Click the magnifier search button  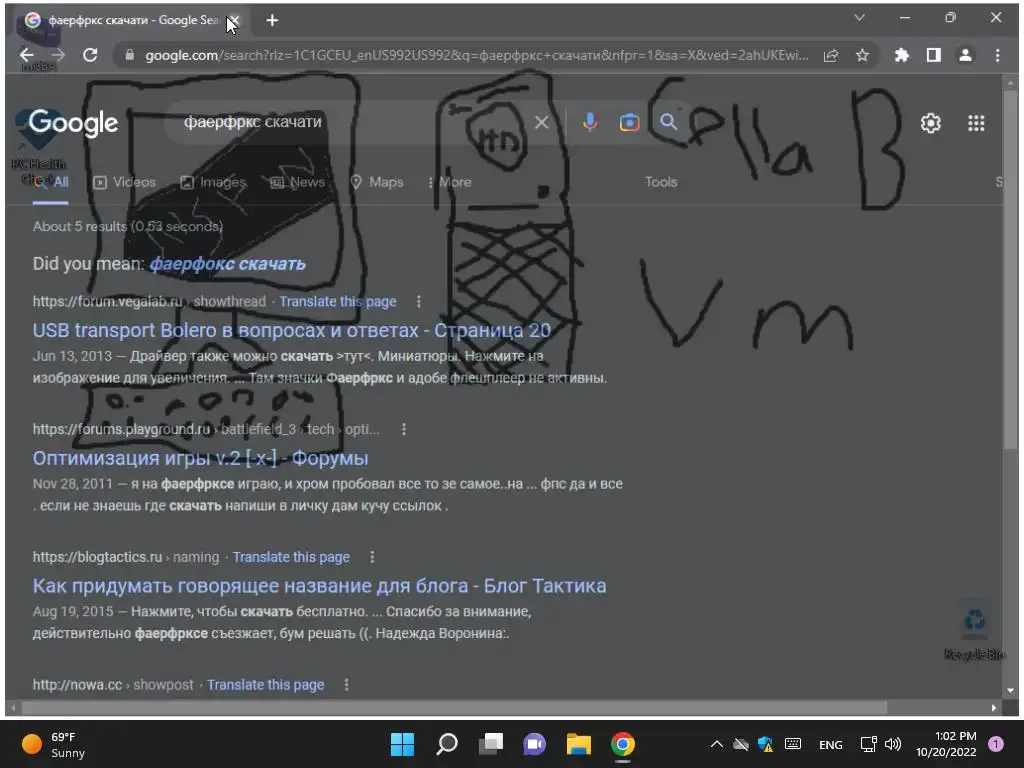(668, 121)
